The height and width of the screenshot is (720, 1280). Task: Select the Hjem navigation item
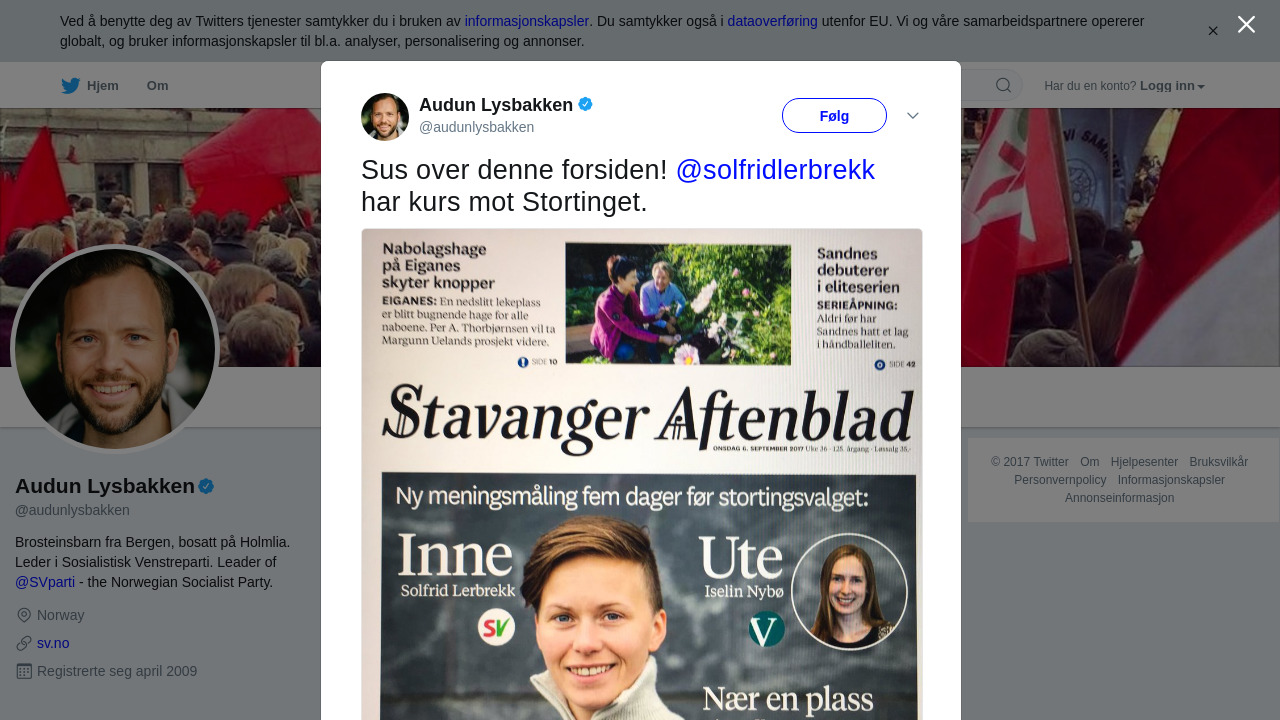tap(90, 86)
